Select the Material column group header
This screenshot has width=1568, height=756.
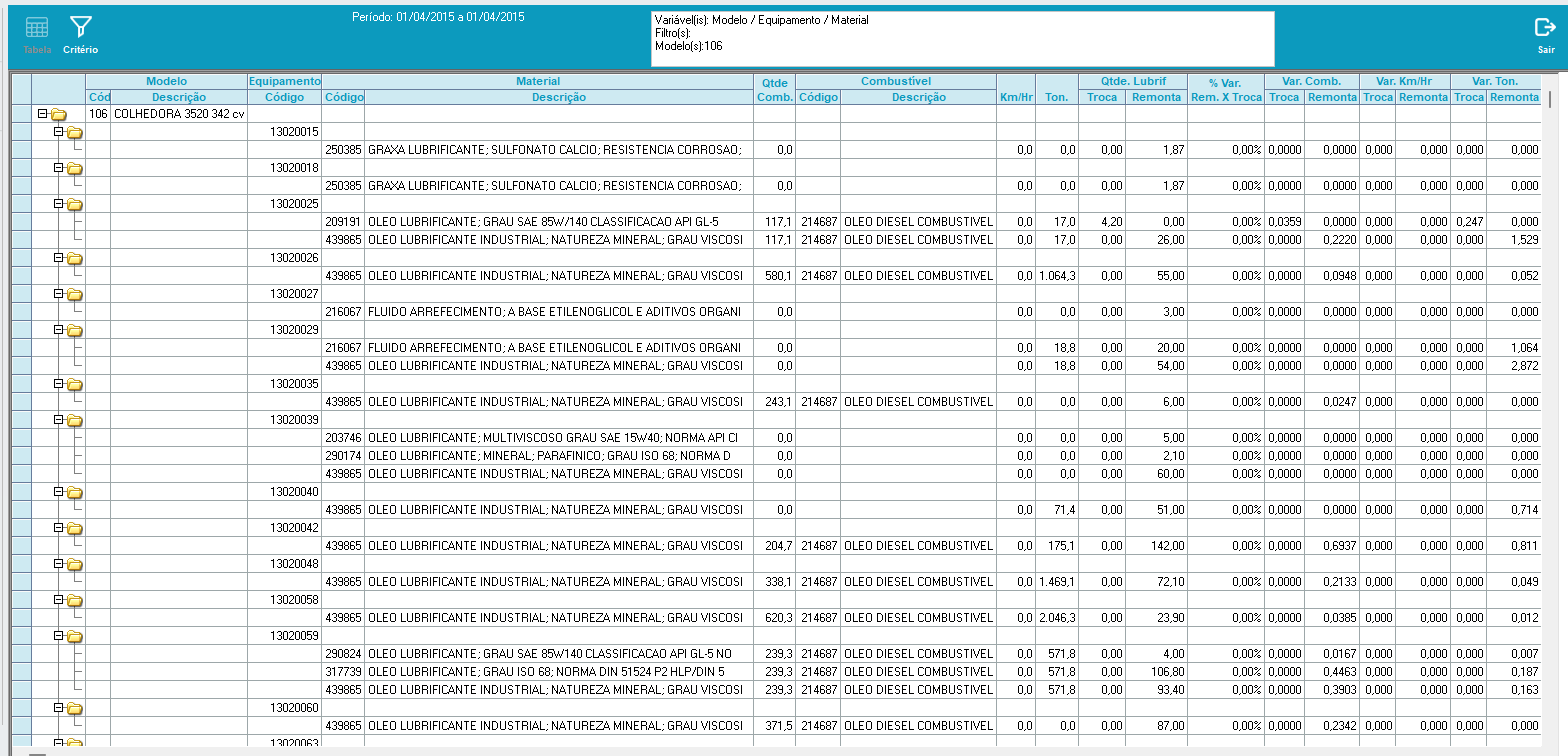pos(538,81)
